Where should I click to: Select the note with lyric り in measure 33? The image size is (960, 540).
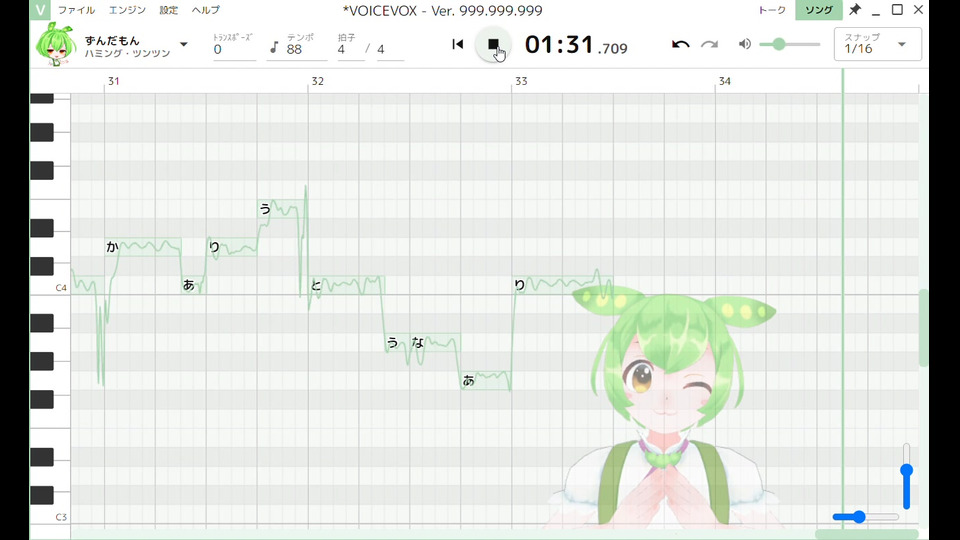coord(562,285)
